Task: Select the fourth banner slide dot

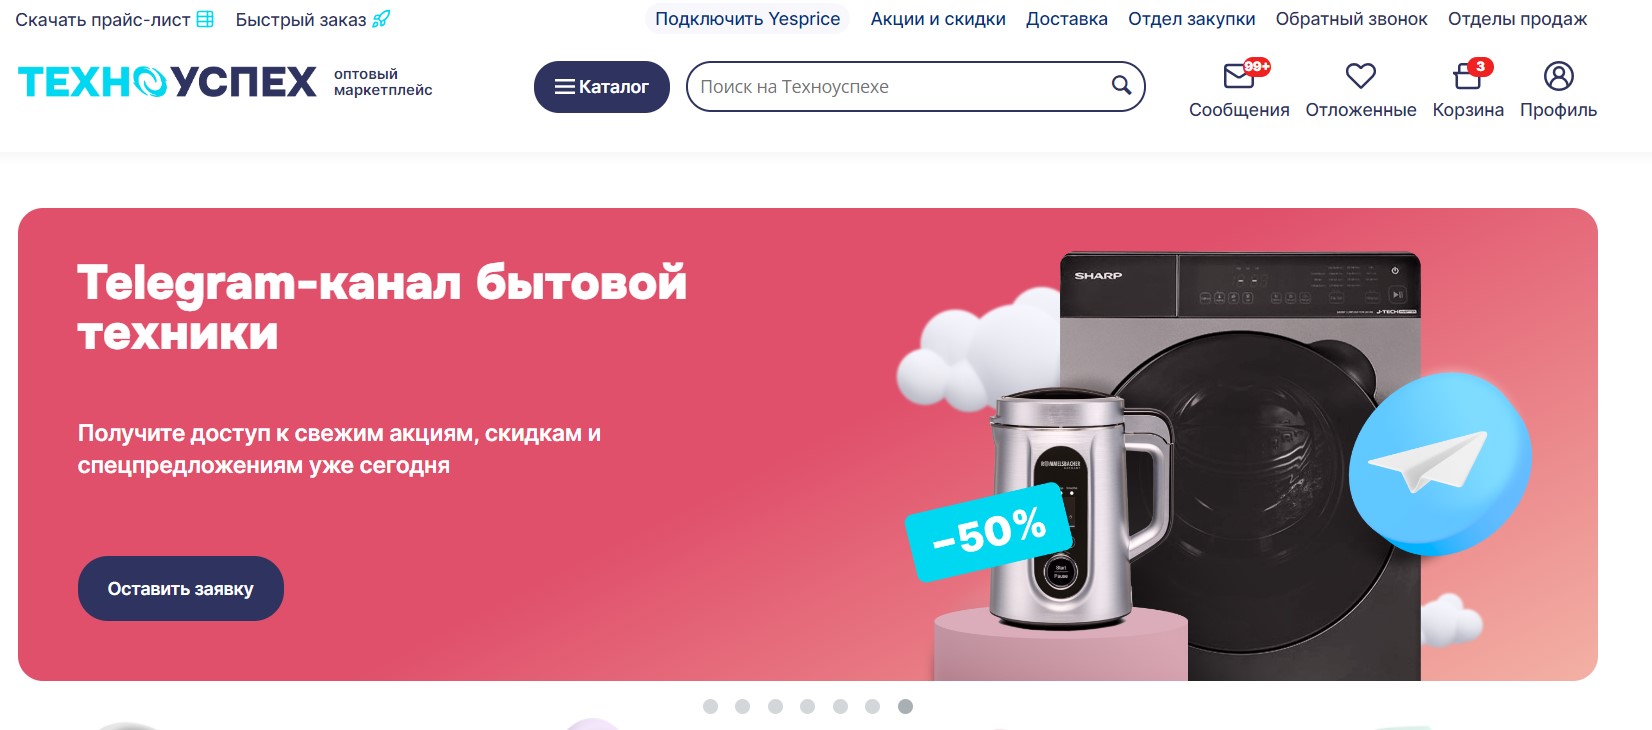Action: pos(807,706)
